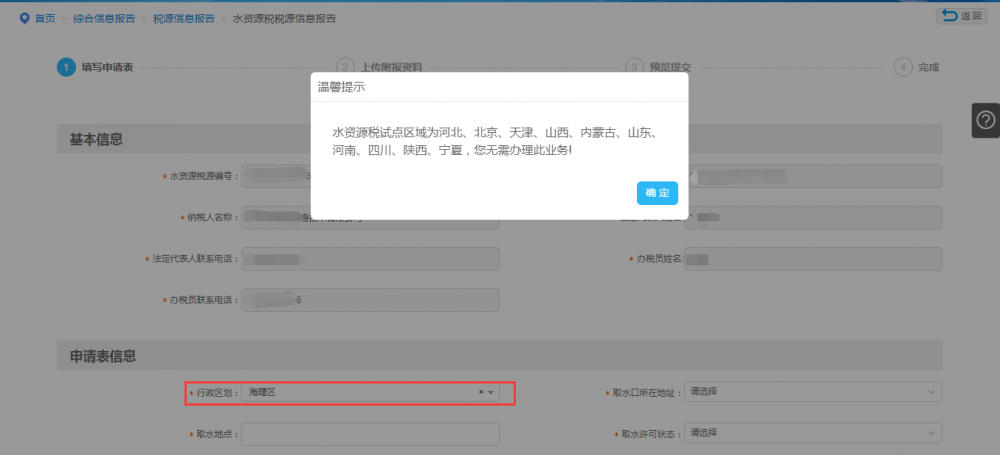
Task: Click the 取水地点 input field
Action: tap(370, 435)
